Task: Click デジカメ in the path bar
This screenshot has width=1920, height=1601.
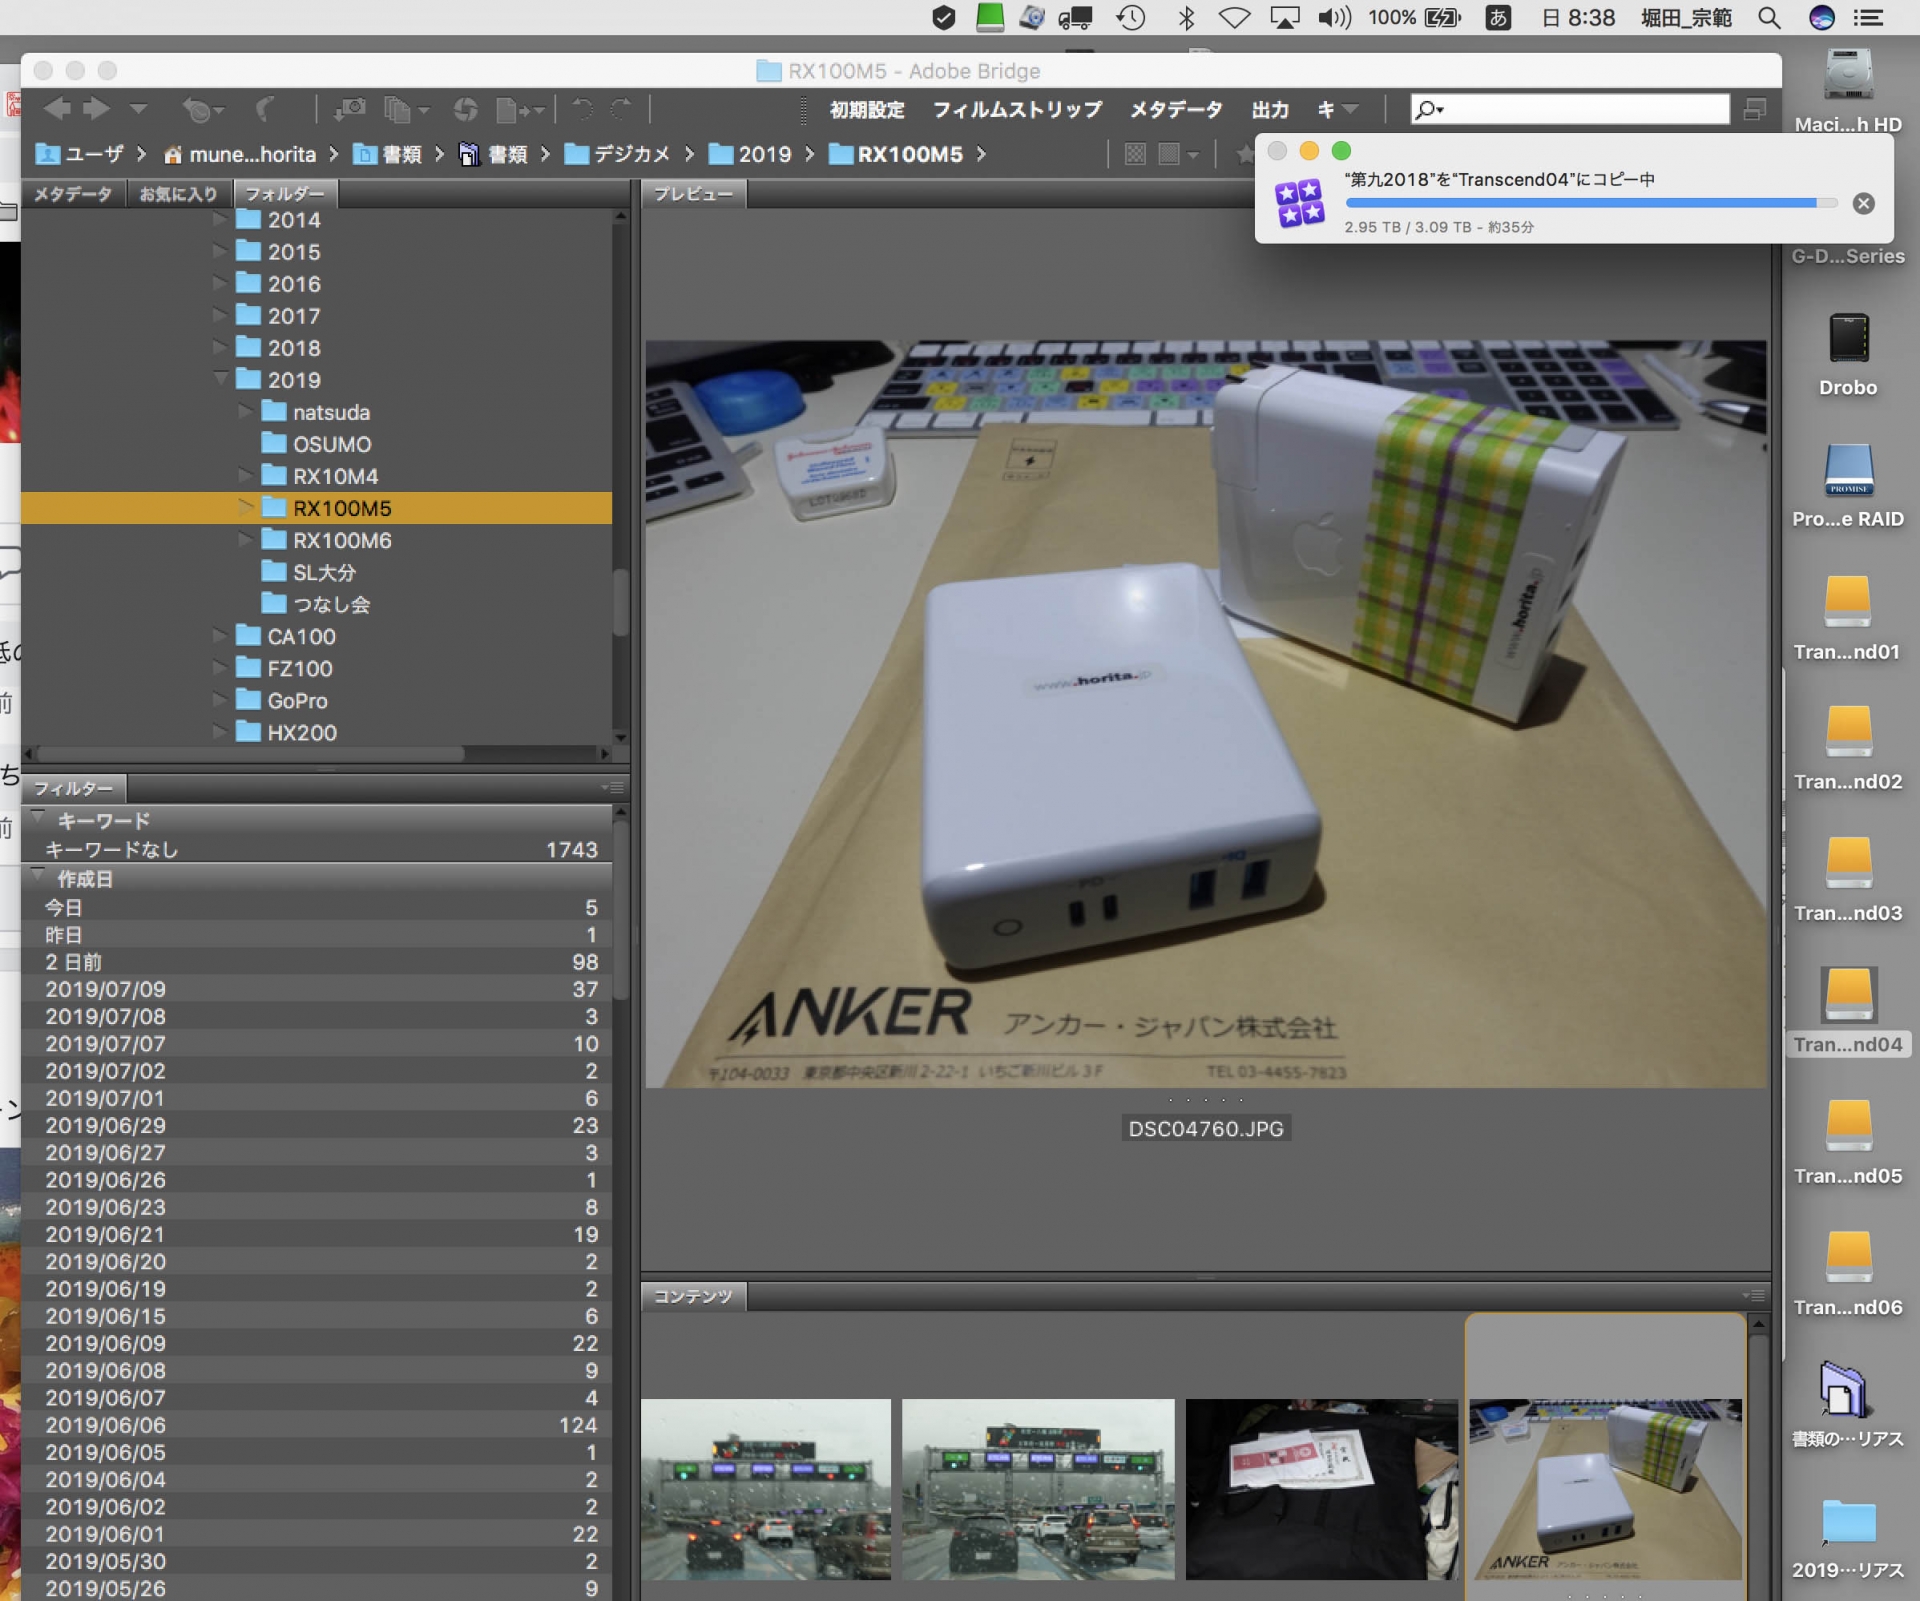Action: 617,154
